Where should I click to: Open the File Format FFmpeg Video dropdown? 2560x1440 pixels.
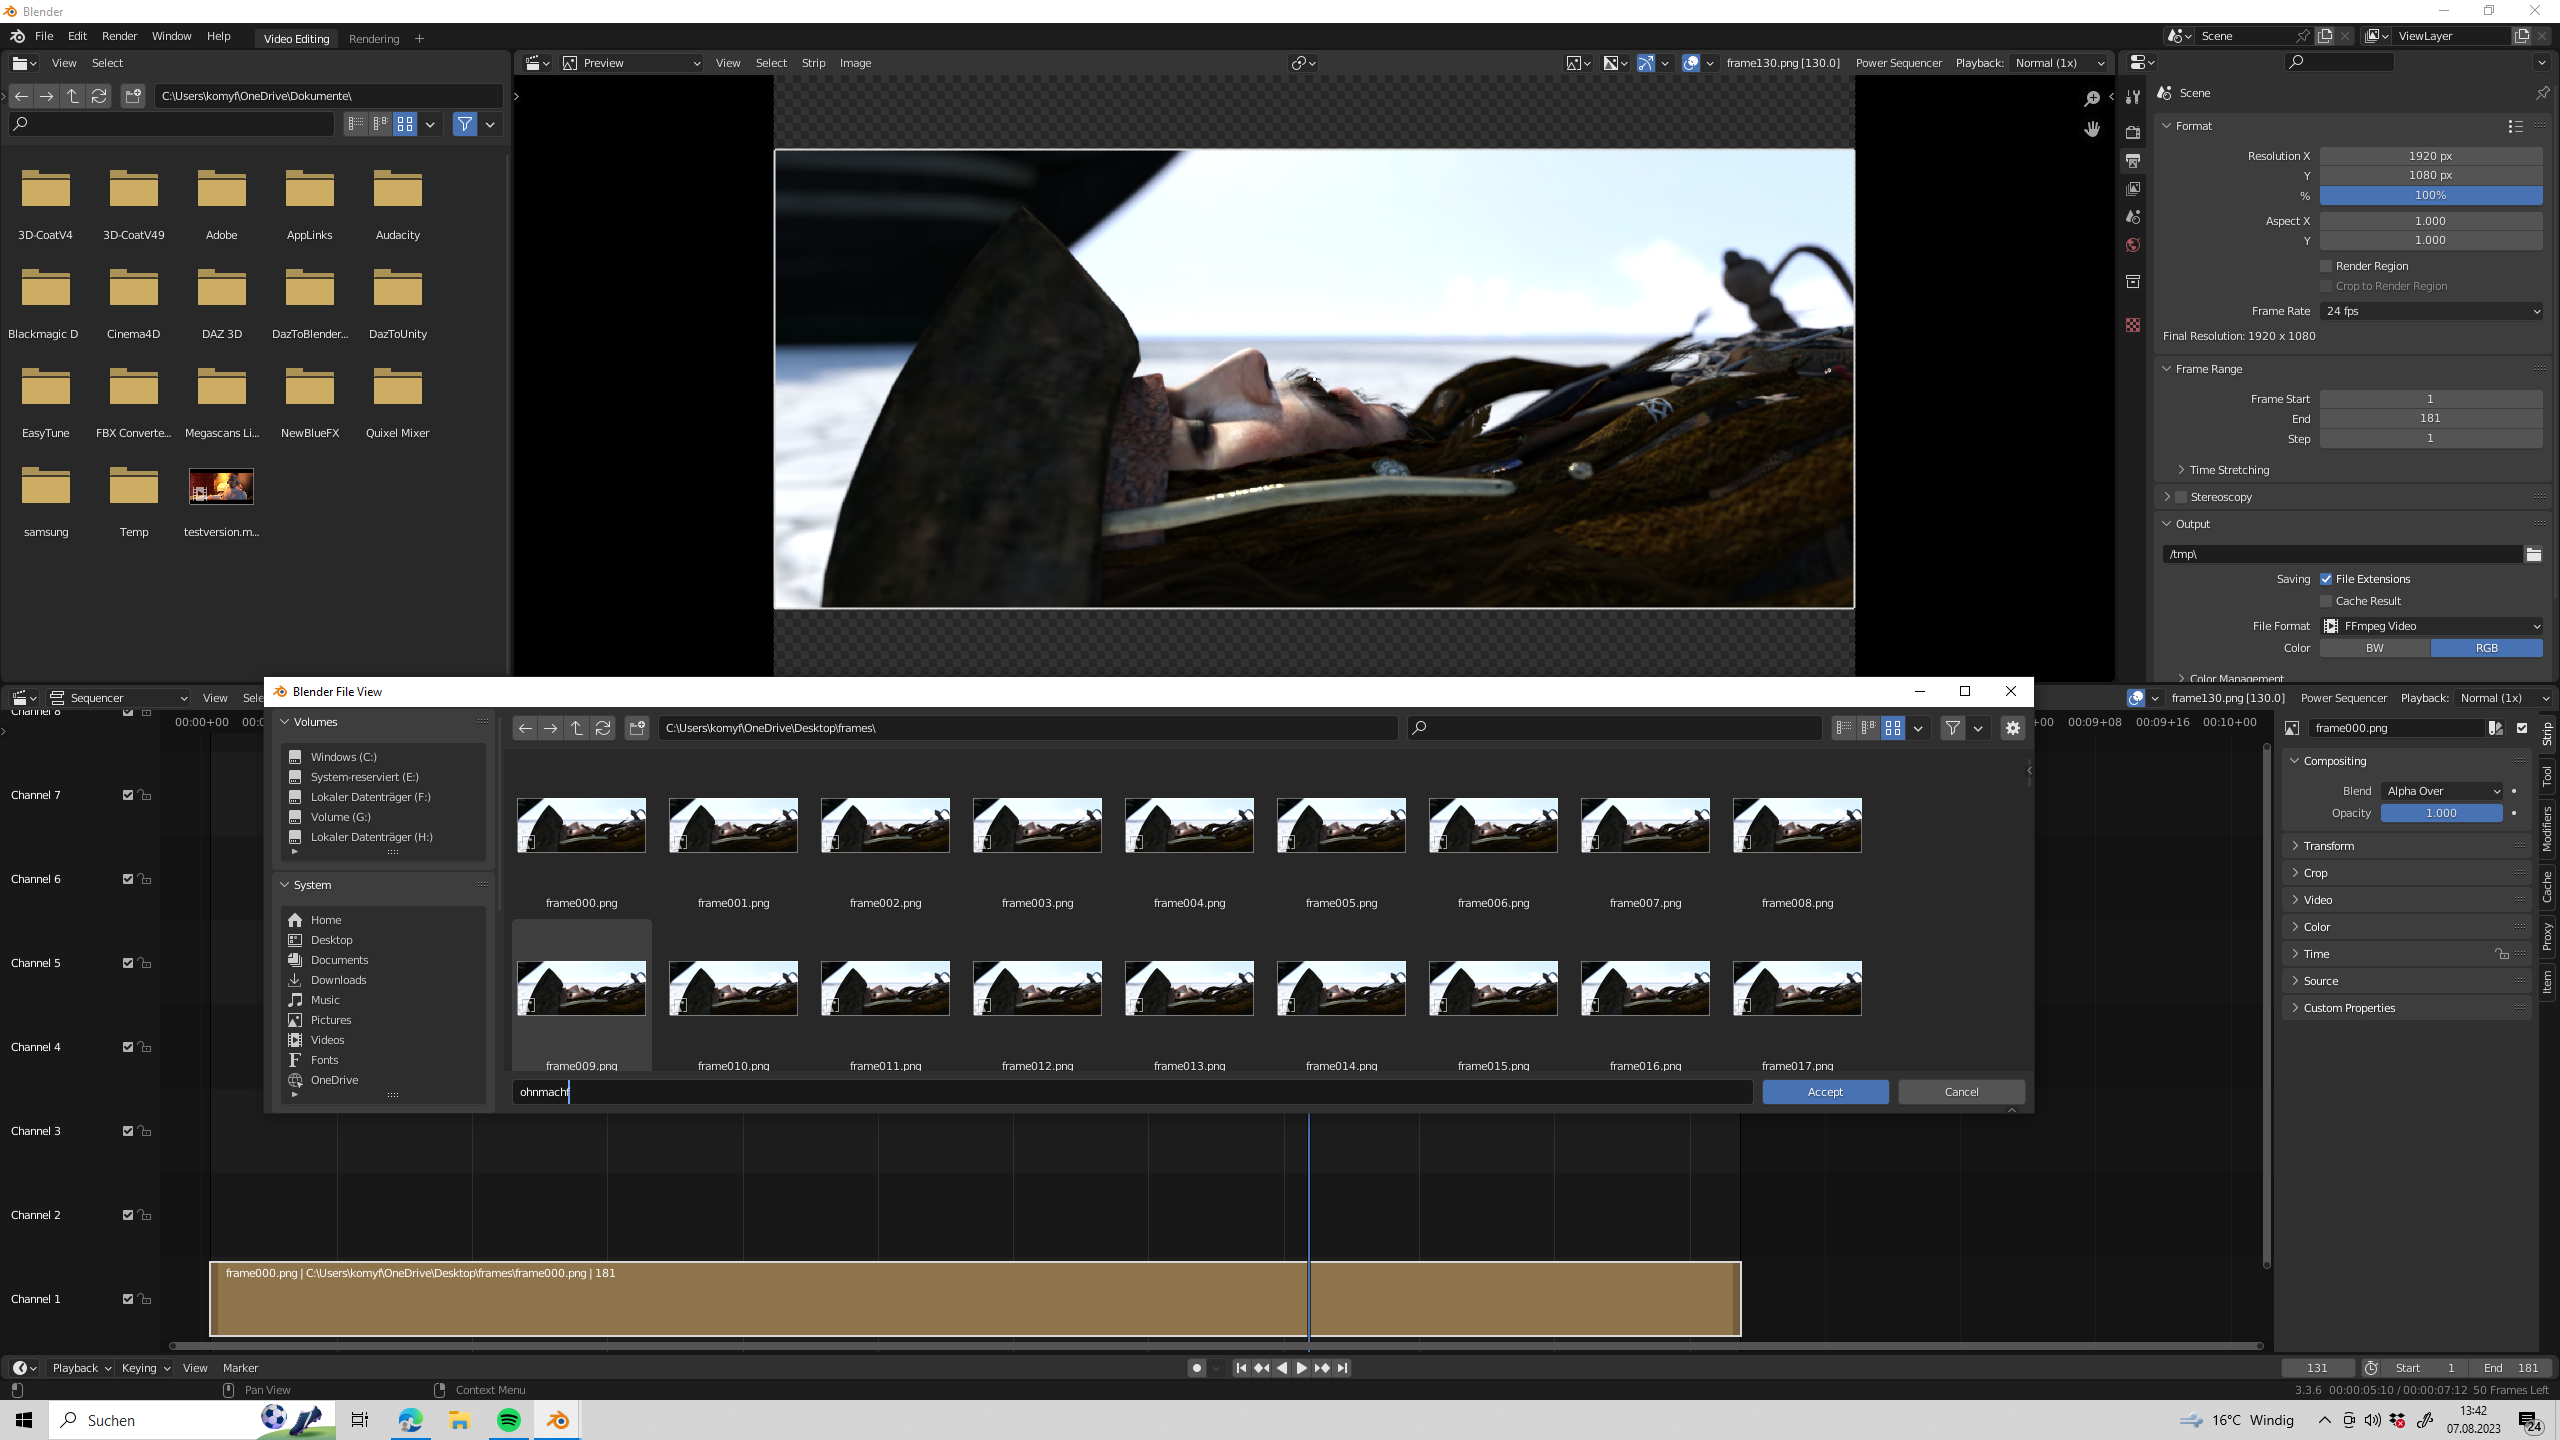pos(2431,626)
